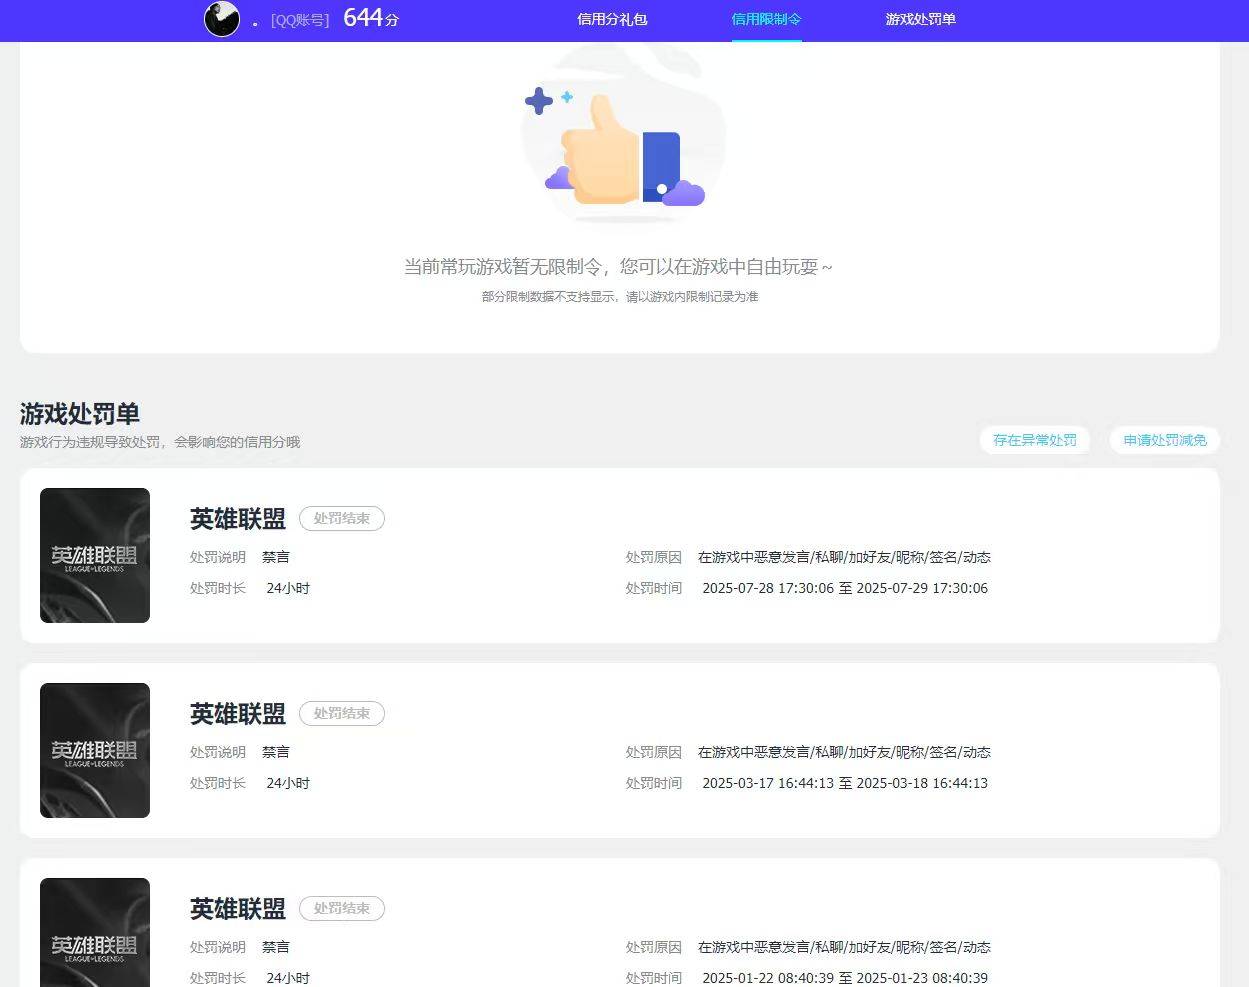
Task: Click the small dot next to the avatar
Action: point(253,23)
